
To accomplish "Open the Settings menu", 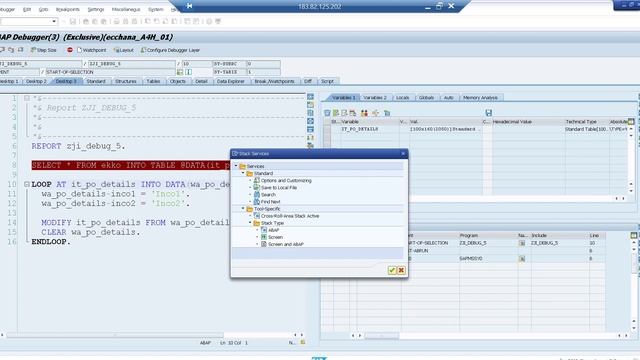I will [96, 9].
